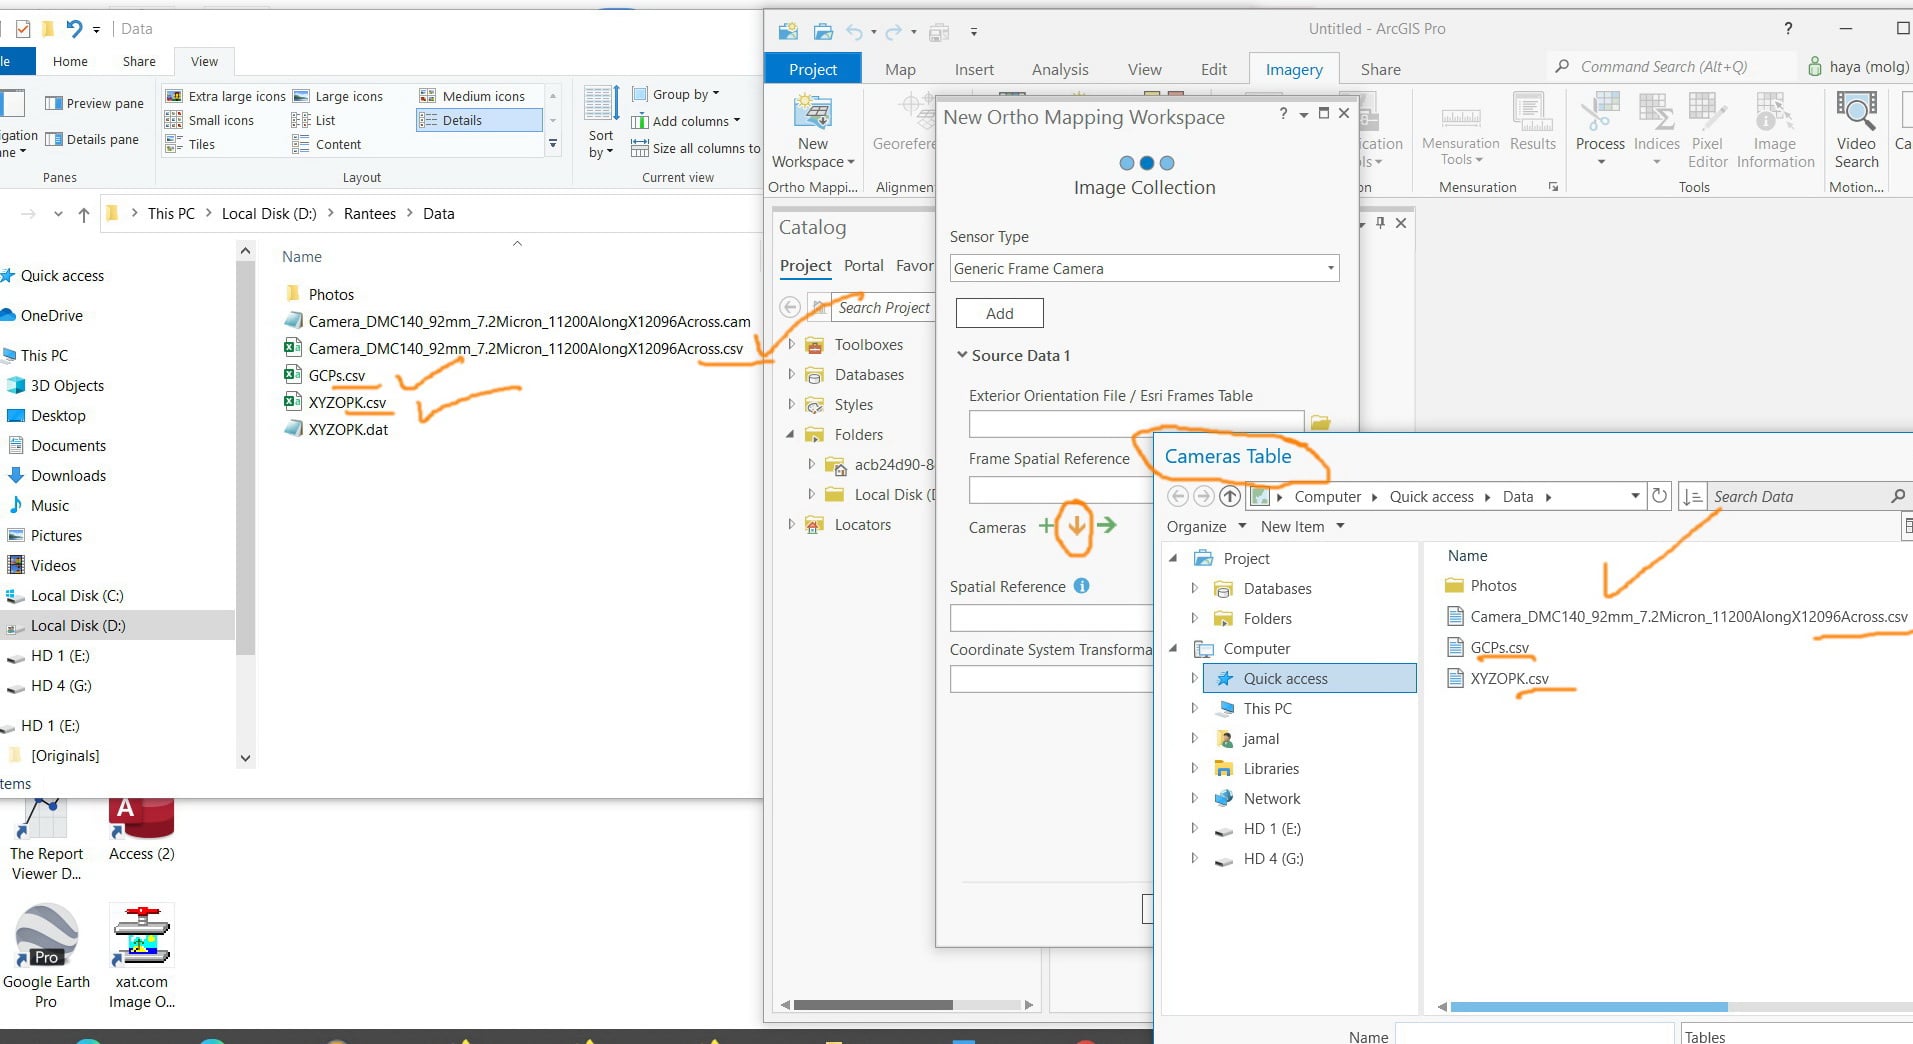Browse for Exterior Orientation File folder icon

[1321, 423]
